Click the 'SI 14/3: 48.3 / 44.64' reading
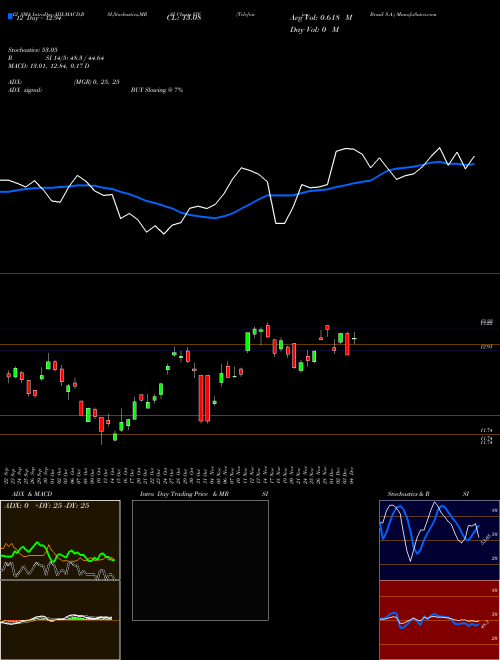 pos(75,58)
